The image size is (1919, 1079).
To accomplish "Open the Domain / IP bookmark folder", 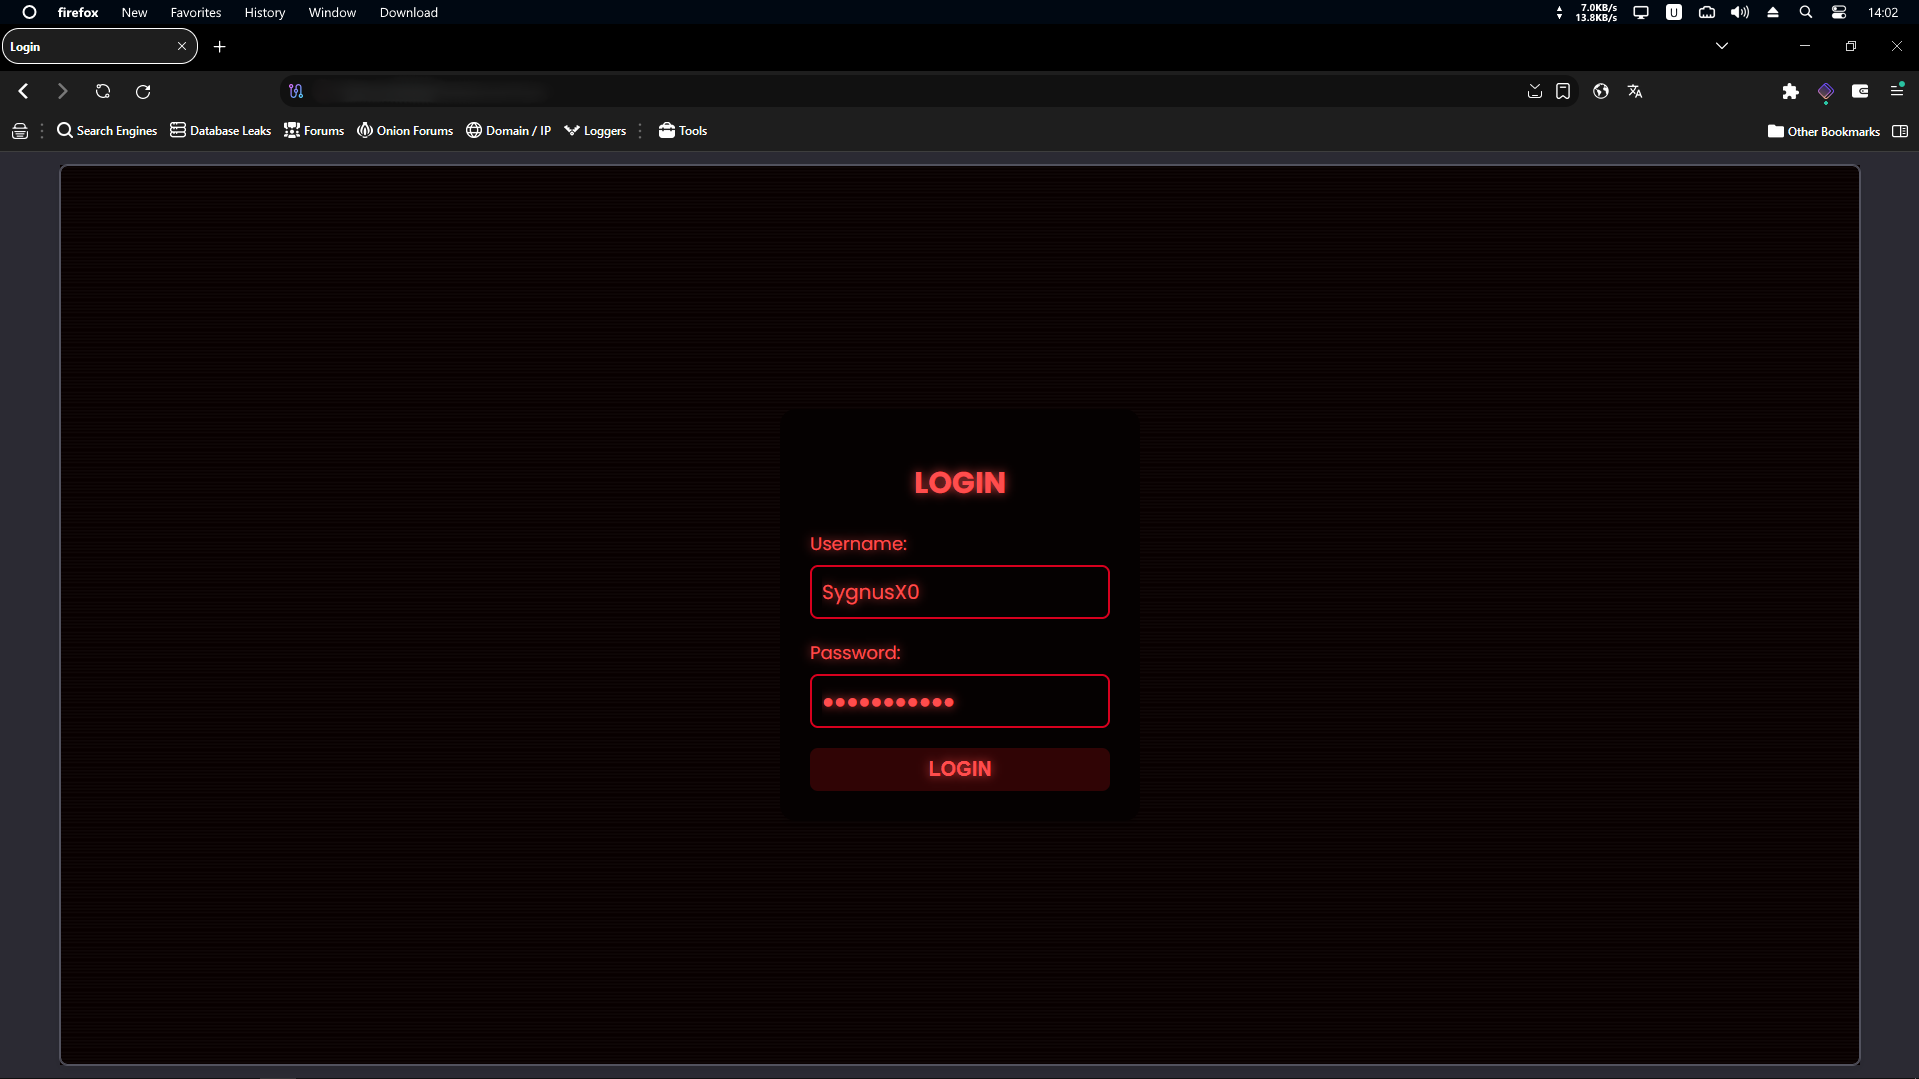I will (x=508, y=131).
